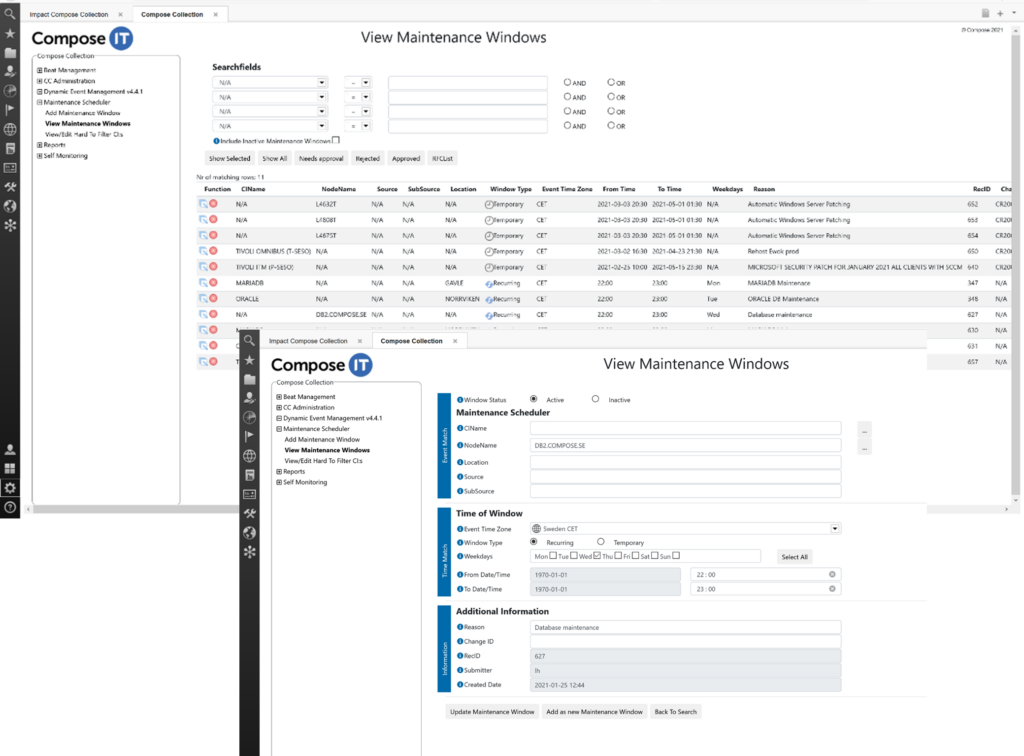Open the Event Time Zone dropdown

pyautogui.click(x=835, y=529)
